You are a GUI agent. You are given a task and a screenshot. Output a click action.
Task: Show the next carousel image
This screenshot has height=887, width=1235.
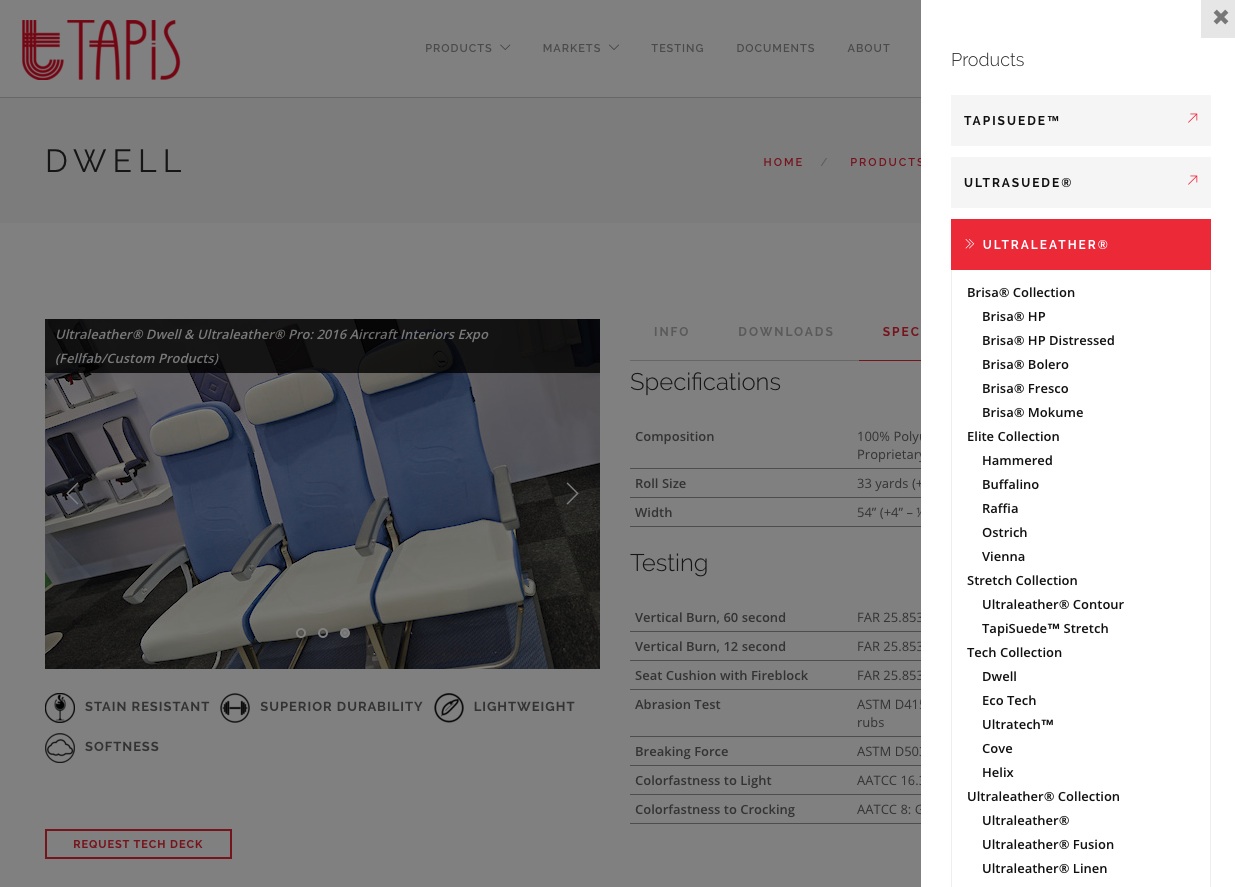[x=572, y=493]
